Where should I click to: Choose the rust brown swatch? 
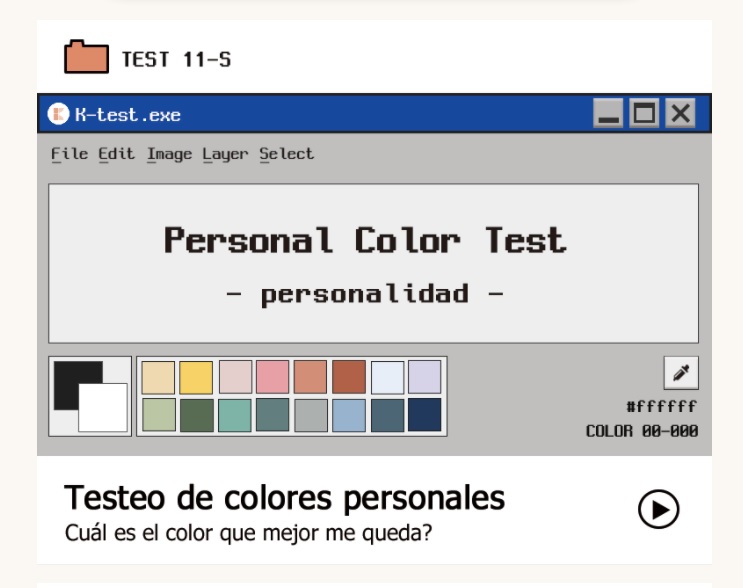tap(349, 377)
